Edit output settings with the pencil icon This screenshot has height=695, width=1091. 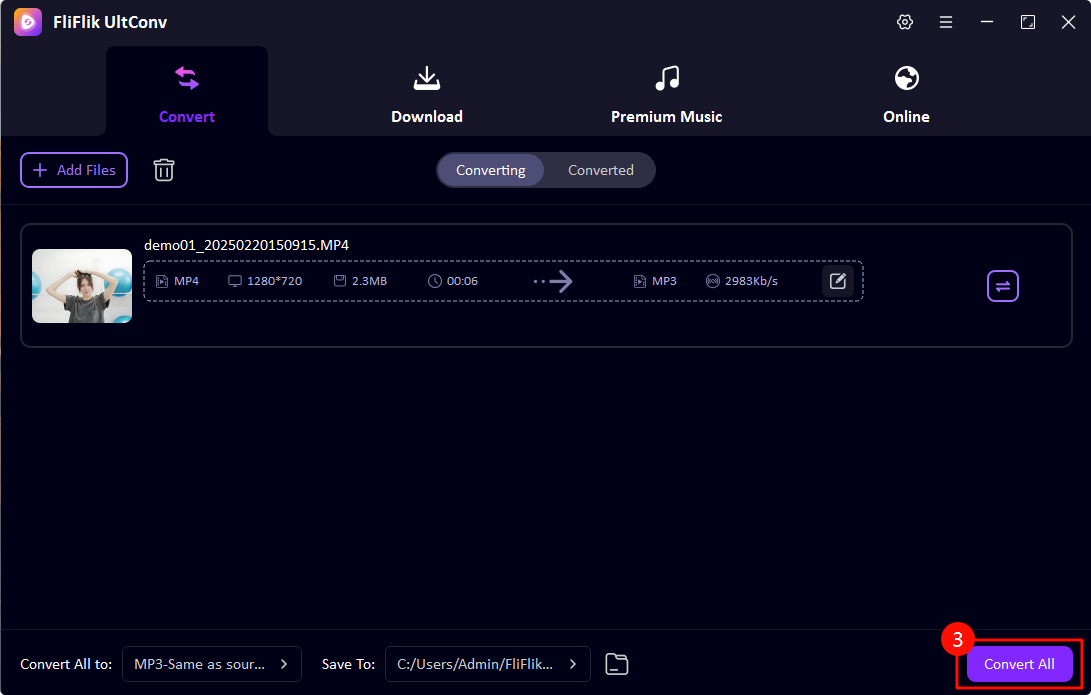(838, 281)
